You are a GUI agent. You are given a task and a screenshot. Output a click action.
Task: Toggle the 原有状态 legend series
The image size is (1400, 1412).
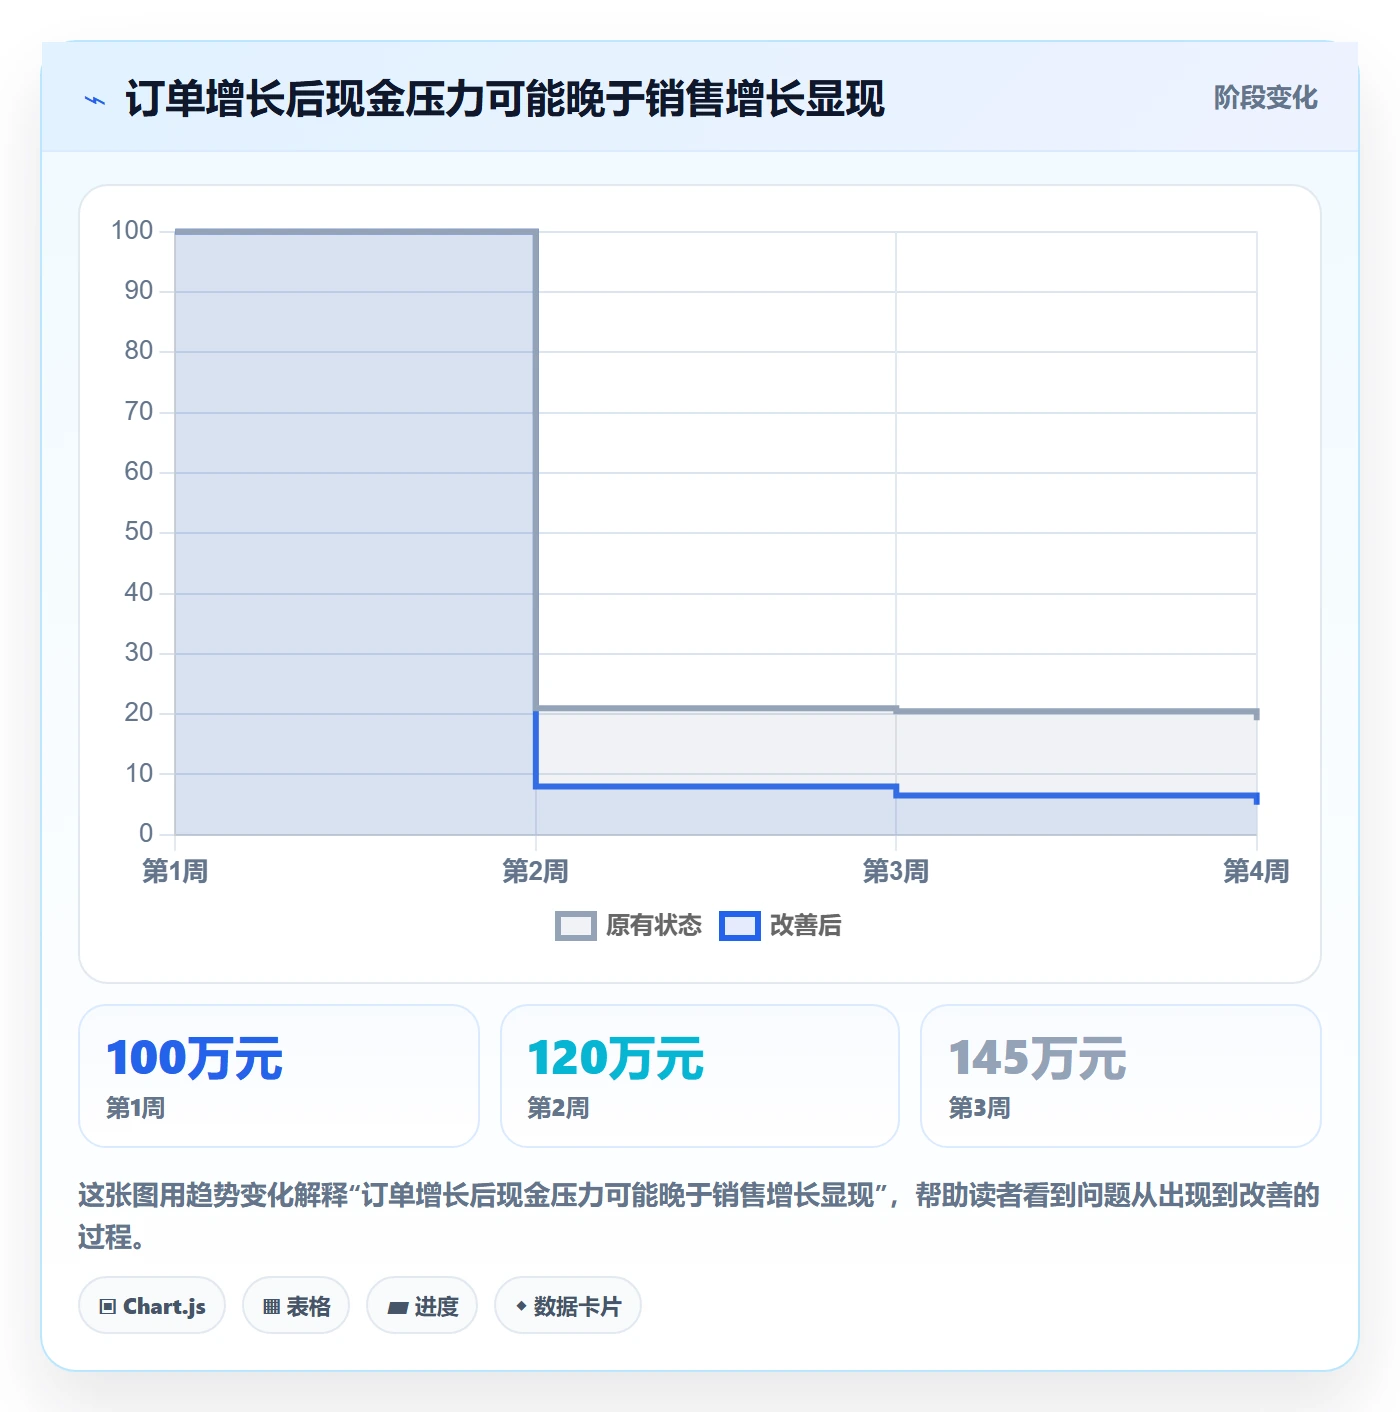click(628, 926)
